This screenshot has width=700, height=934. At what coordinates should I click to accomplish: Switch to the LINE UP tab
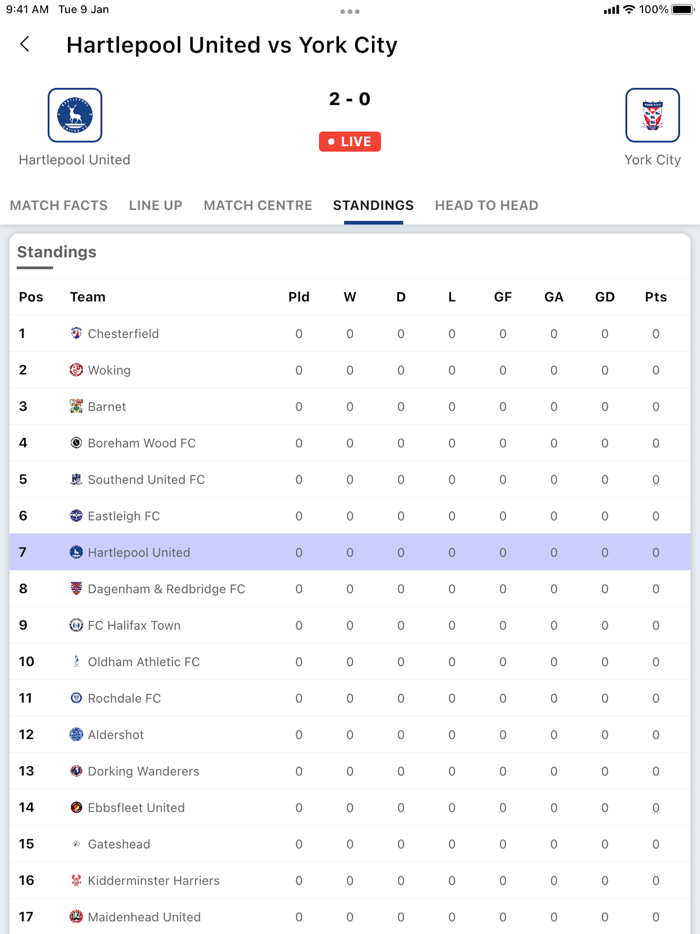click(x=155, y=205)
